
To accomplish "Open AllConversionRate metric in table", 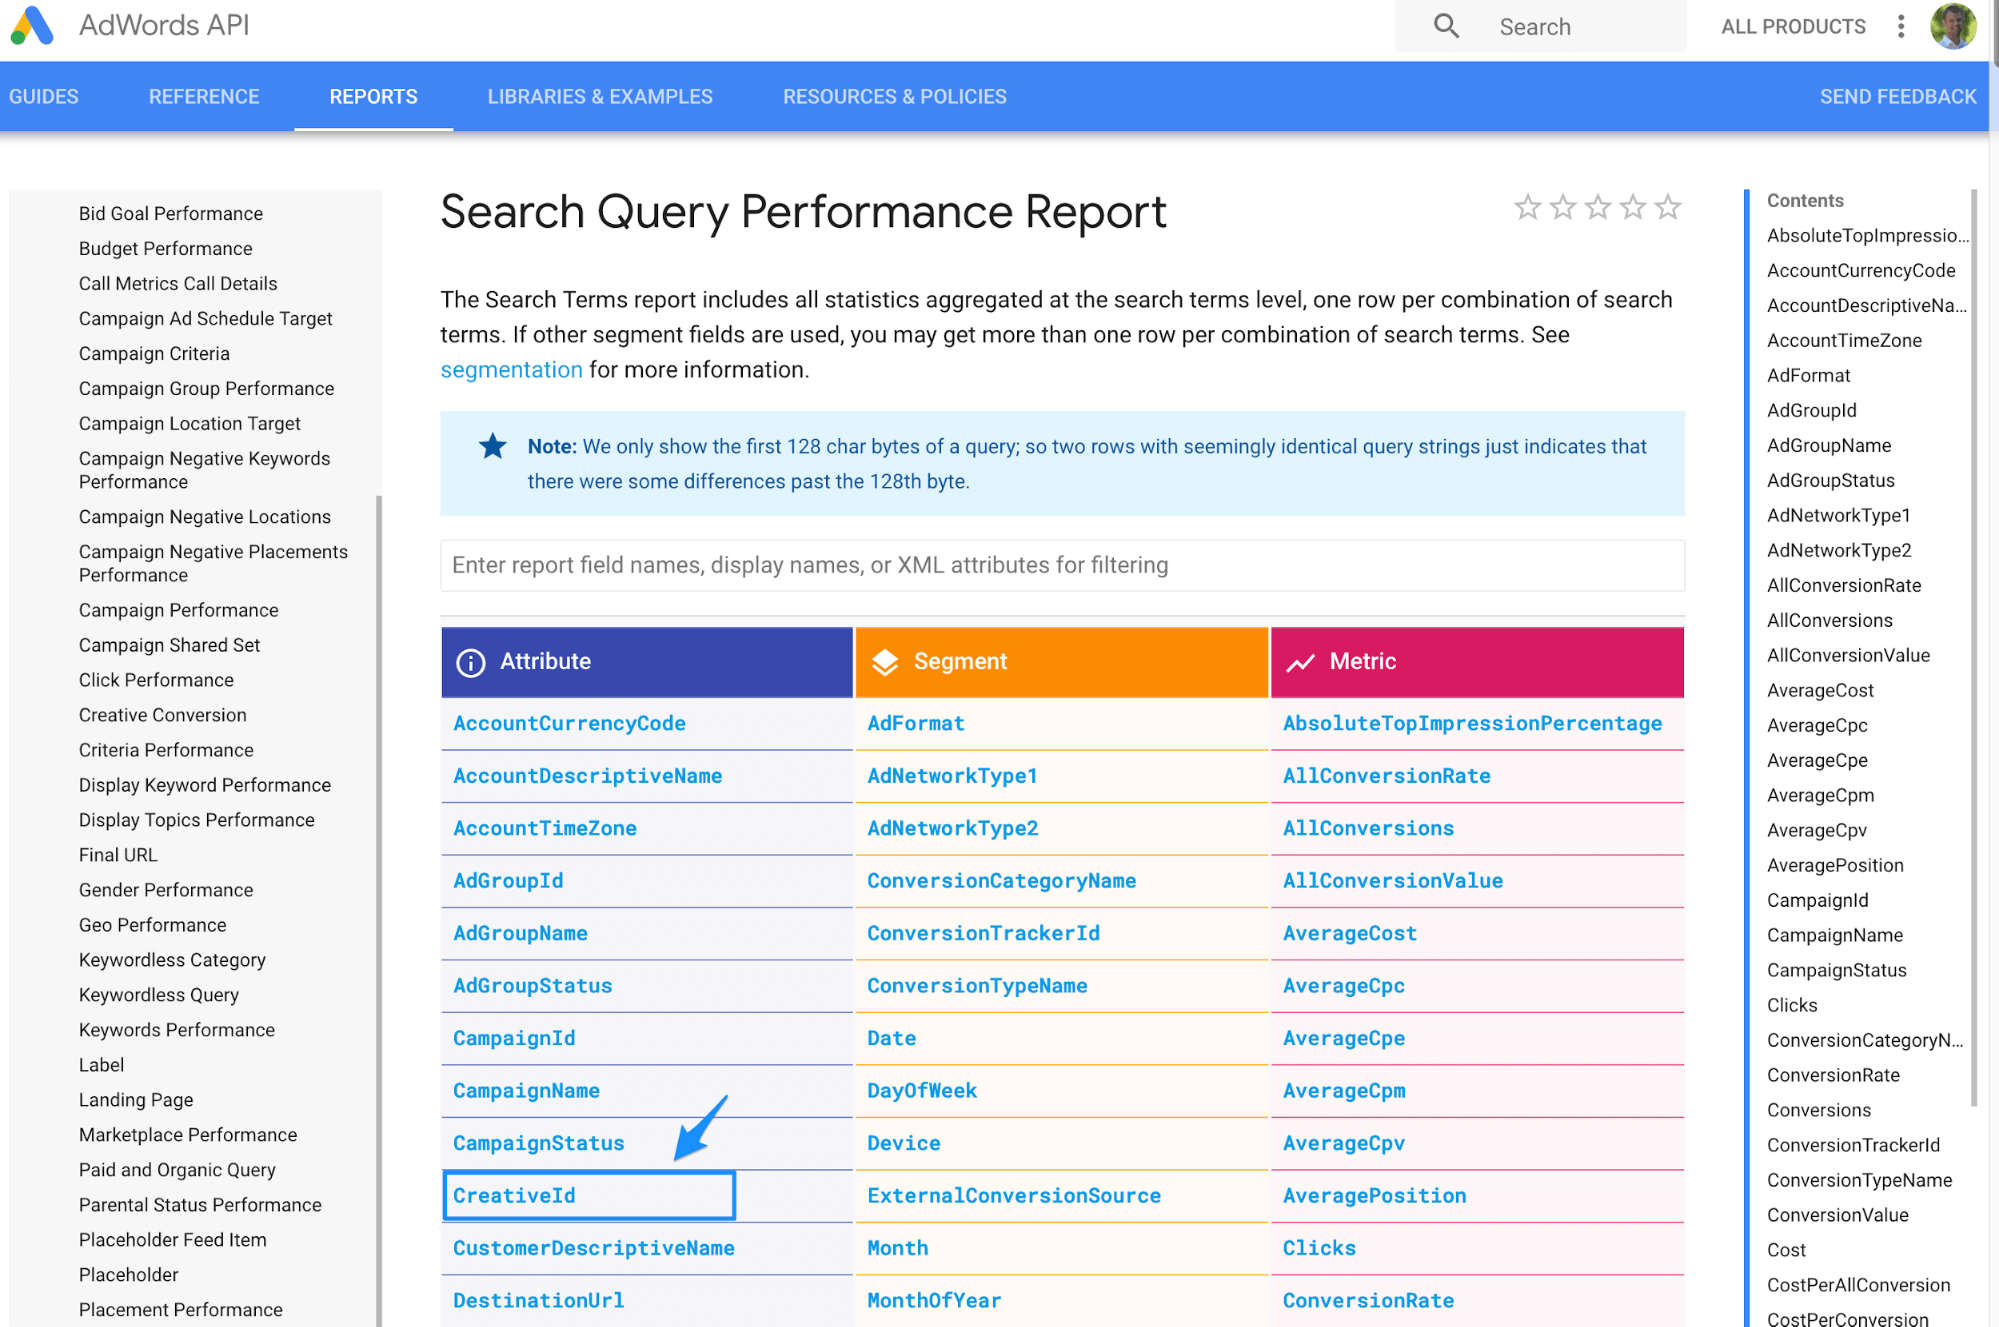I will [x=1386, y=776].
